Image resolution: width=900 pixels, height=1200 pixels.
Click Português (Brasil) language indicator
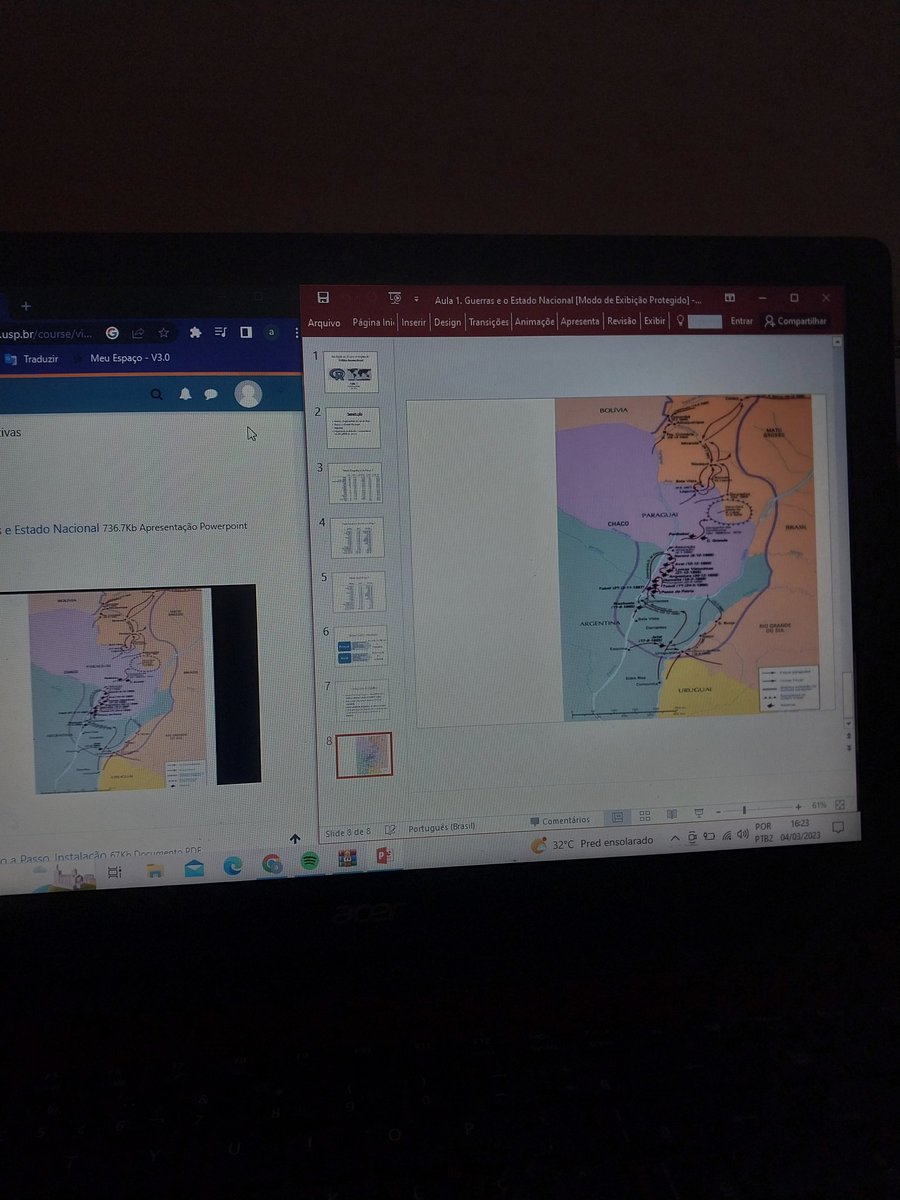[x=441, y=828]
